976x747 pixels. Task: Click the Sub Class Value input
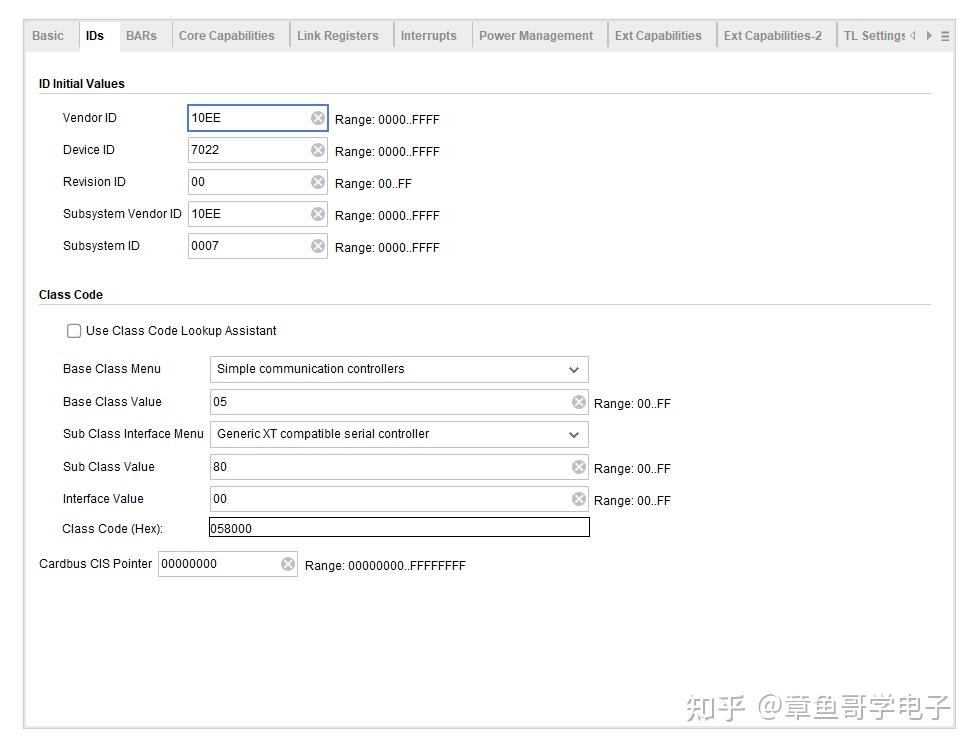(x=390, y=467)
